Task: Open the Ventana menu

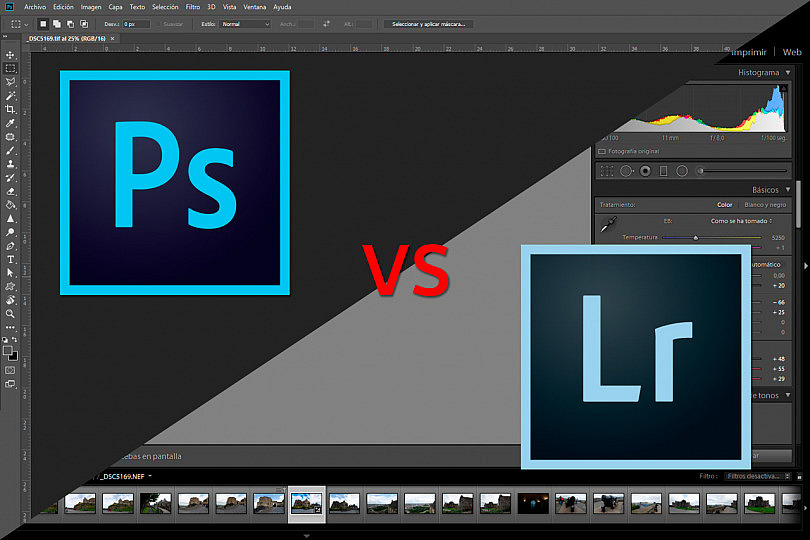Action: [x=255, y=7]
